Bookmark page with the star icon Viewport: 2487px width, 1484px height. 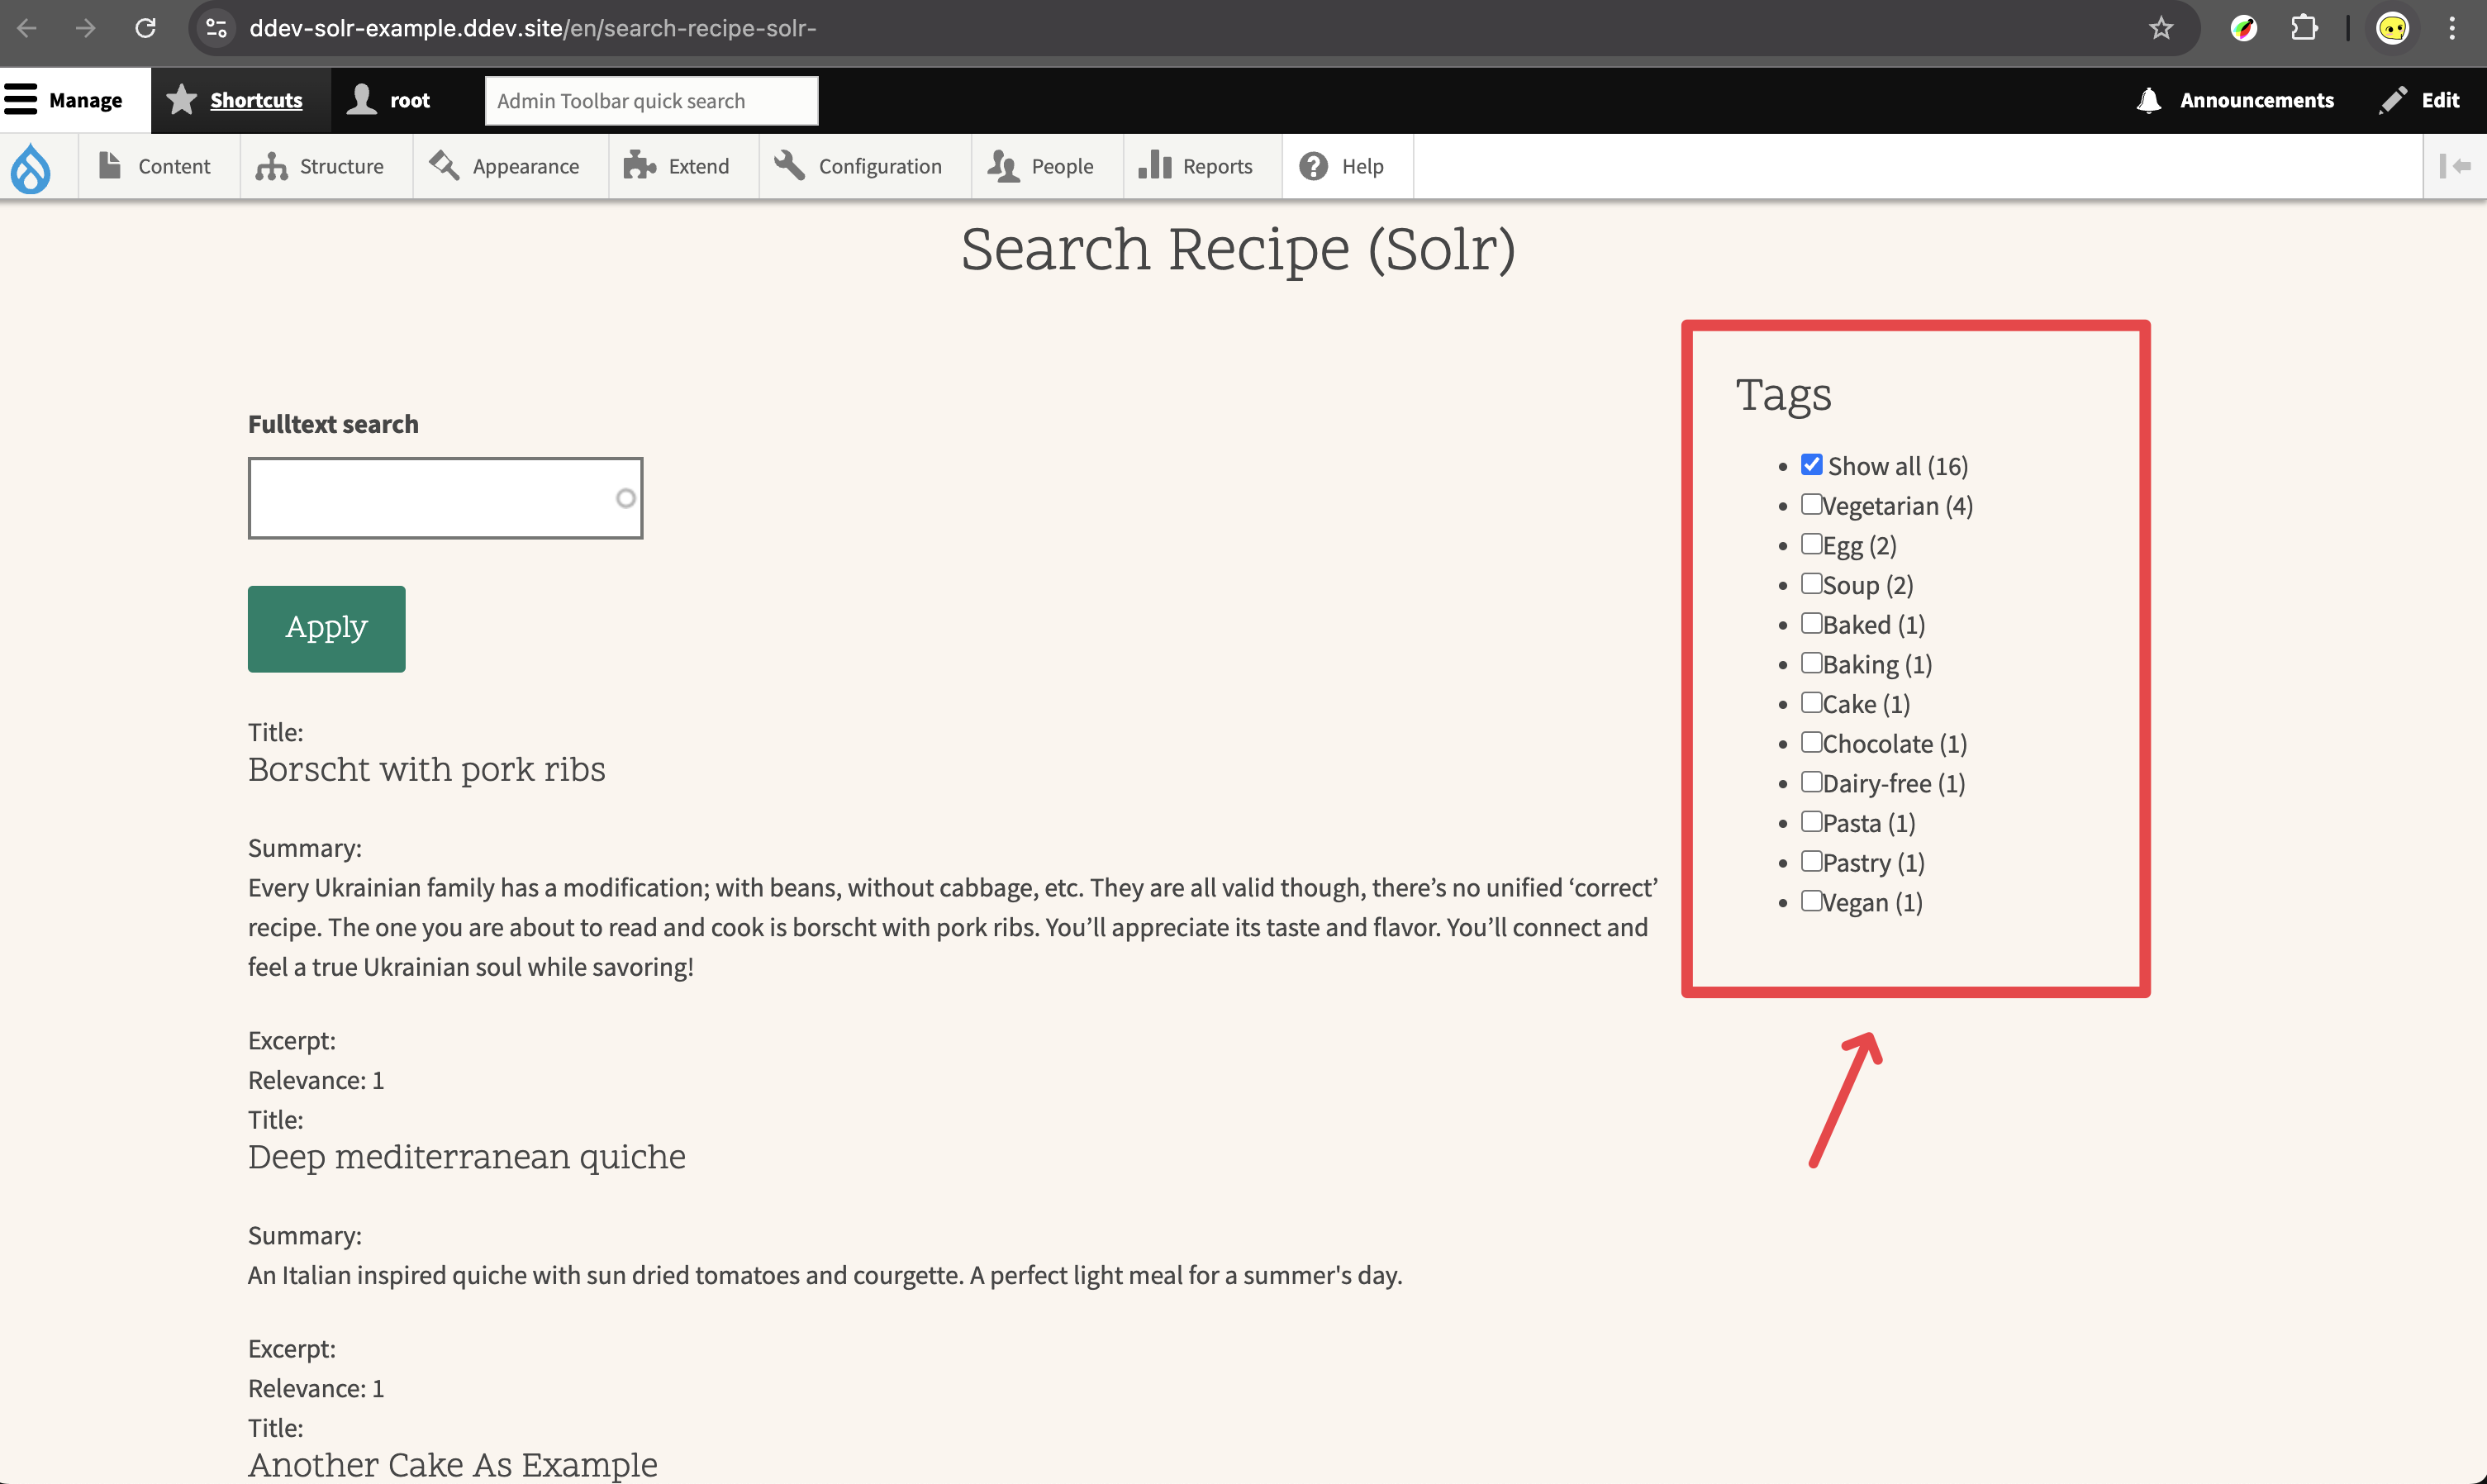coord(2160,28)
